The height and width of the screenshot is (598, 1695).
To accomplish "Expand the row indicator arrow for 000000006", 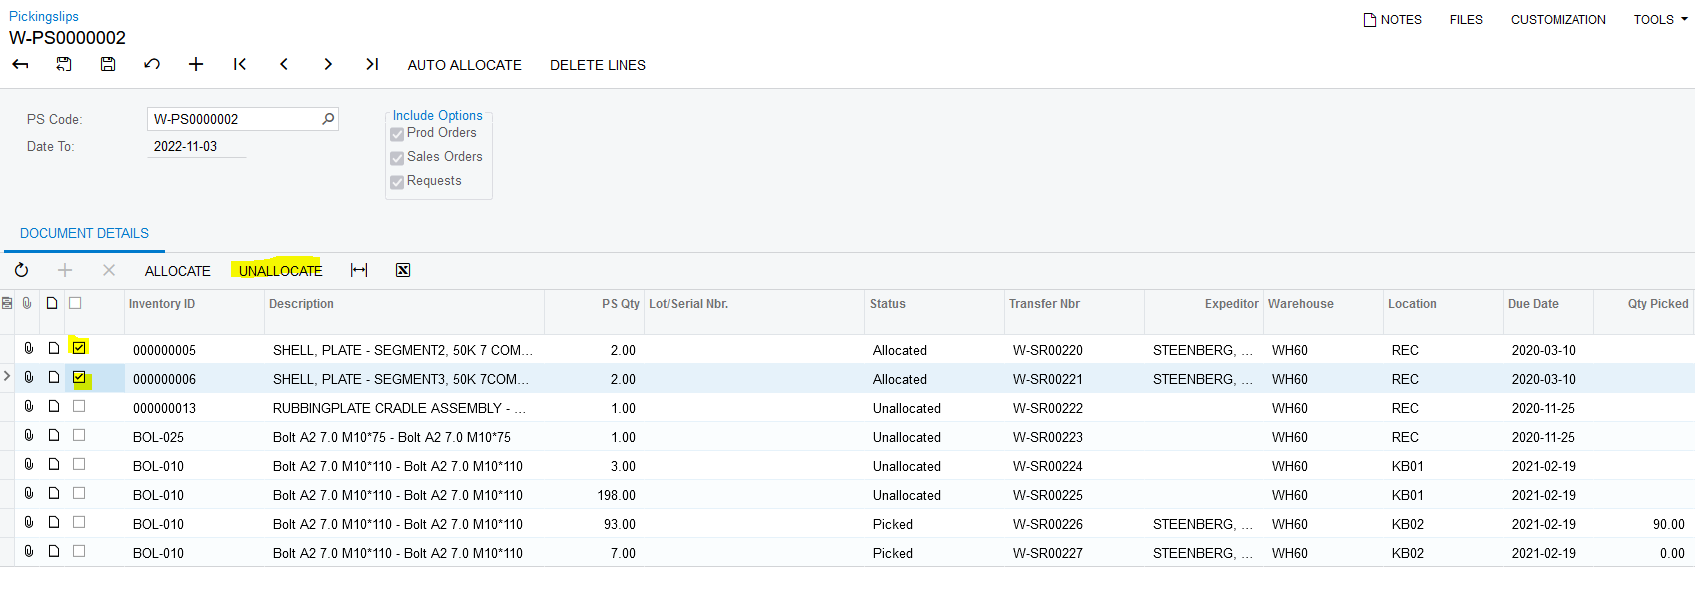I will coord(7,377).
